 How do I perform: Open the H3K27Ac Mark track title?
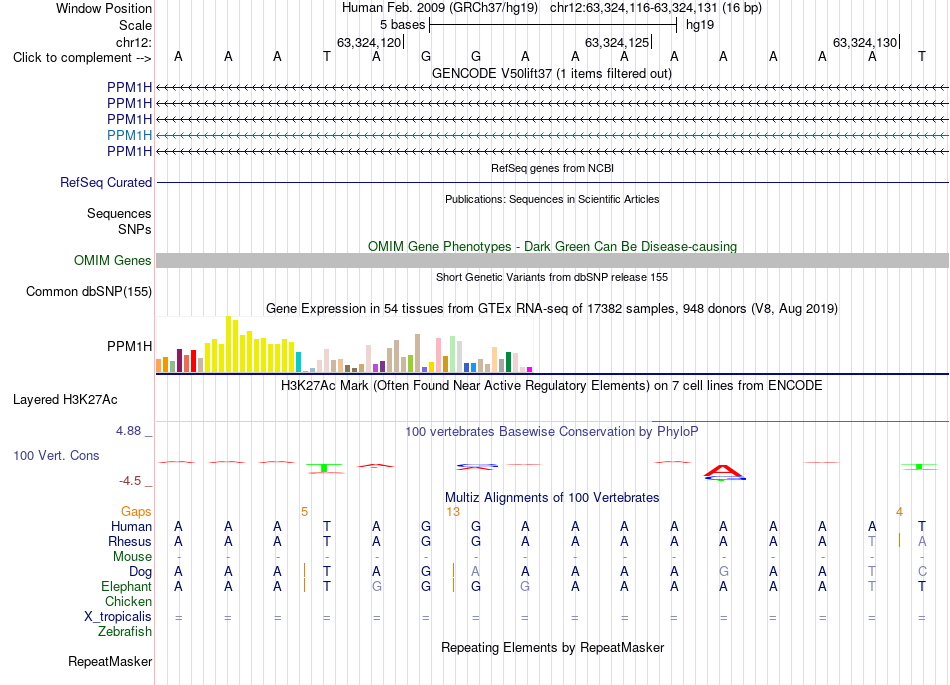click(x=552, y=386)
